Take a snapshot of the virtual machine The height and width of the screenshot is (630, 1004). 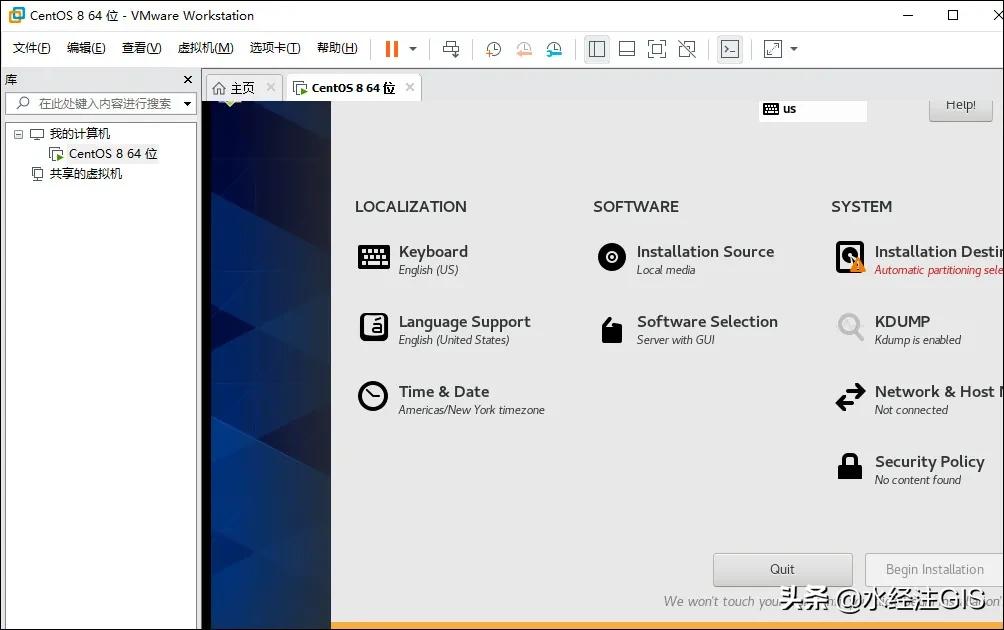pos(492,48)
